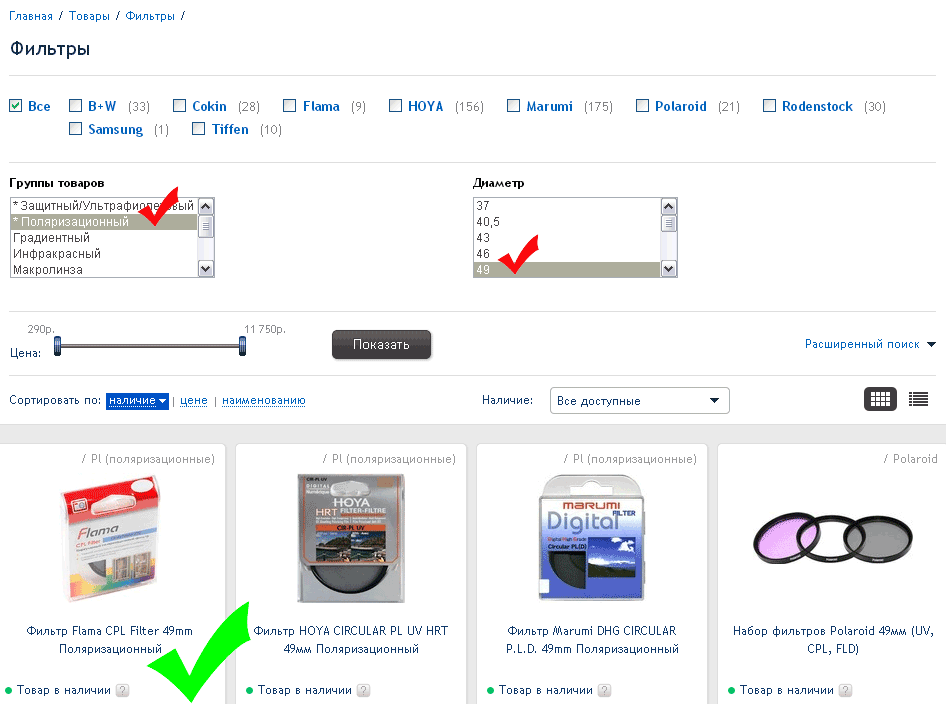Expand Расширенный поиск advanced search
This screenshot has width=946, height=704.
pyautogui.click(x=870, y=344)
